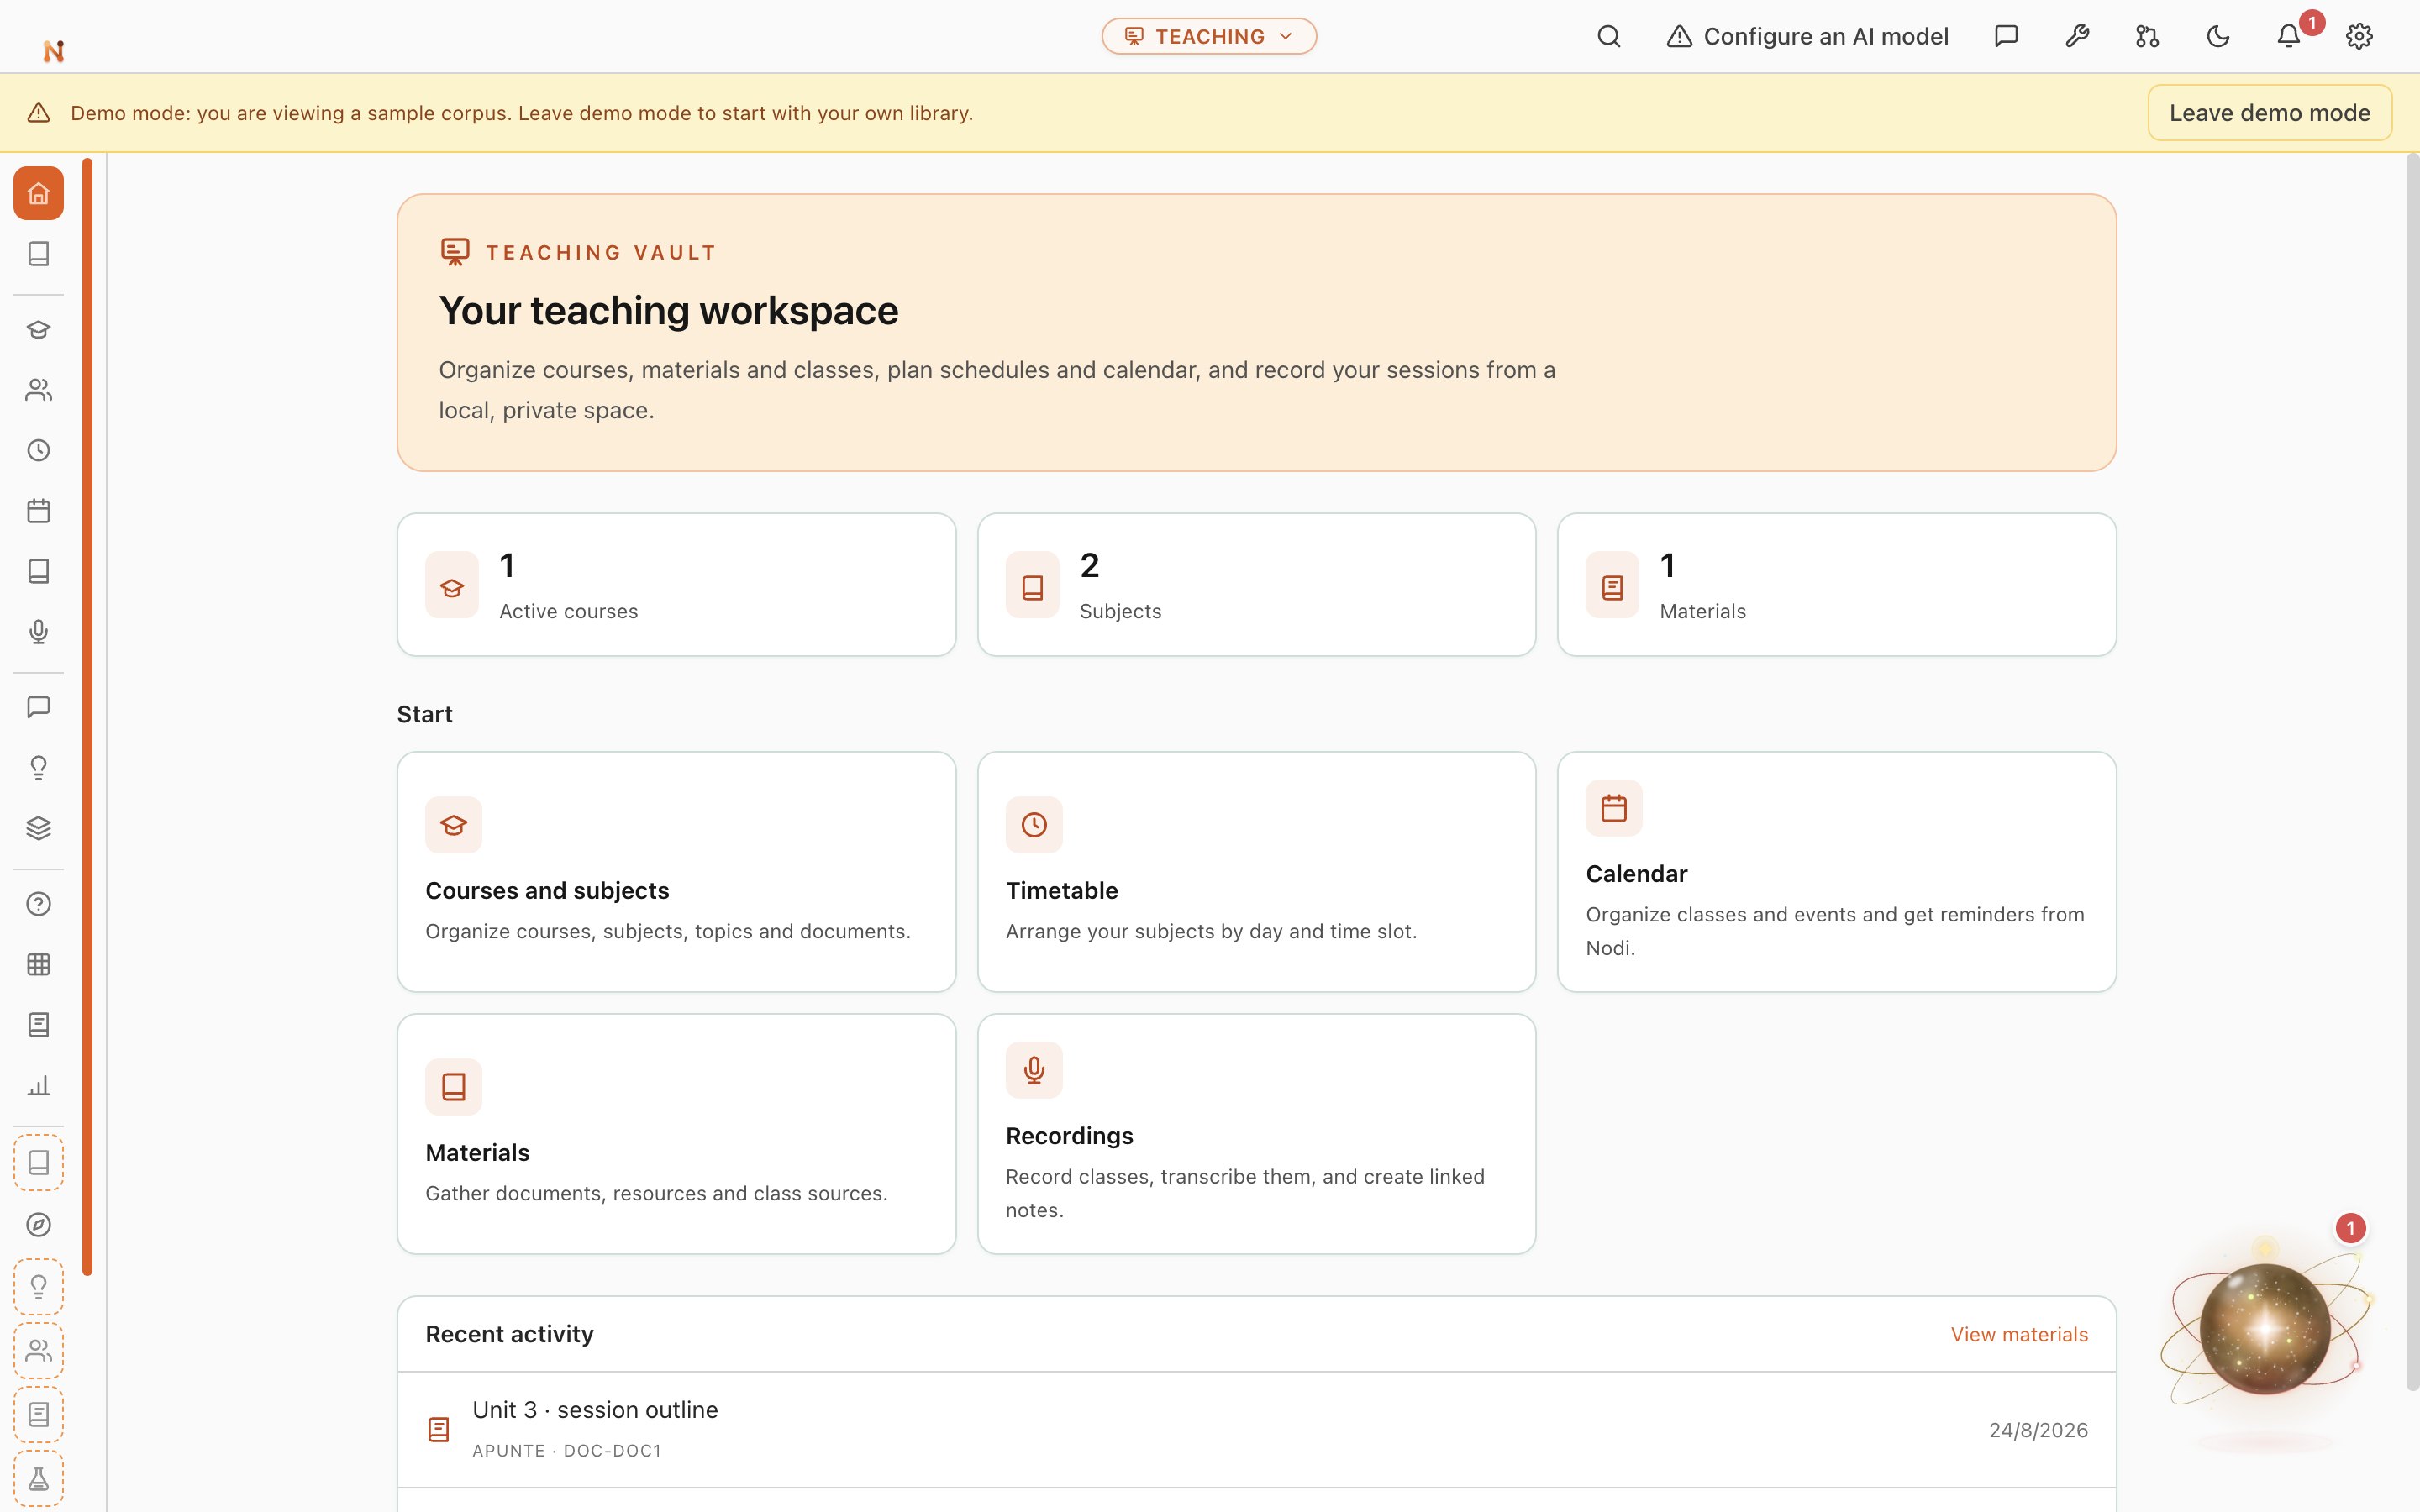Open the calendar sidebar icon
Screen dimensions: 2420x1512
(x=38, y=510)
